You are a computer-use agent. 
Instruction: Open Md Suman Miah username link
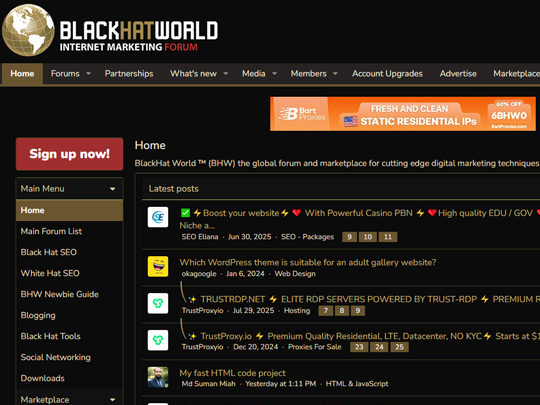tap(208, 384)
